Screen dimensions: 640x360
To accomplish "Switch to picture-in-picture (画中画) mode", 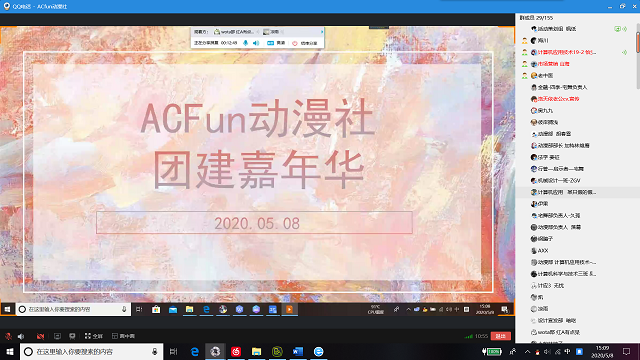I will [x=123, y=336].
